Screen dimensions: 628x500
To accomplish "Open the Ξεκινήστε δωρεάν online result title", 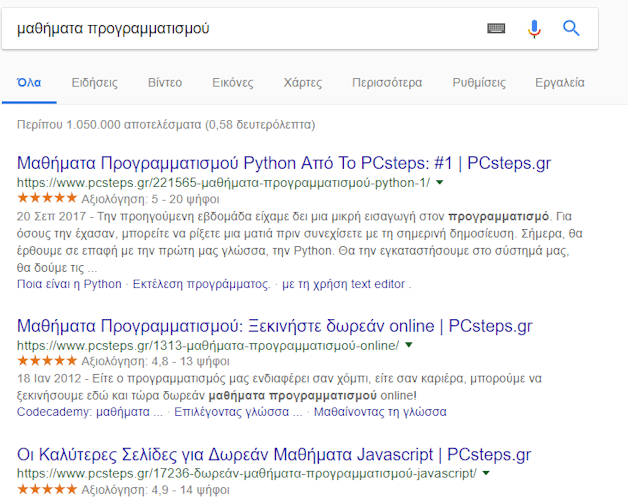I will (x=275, y=326).
